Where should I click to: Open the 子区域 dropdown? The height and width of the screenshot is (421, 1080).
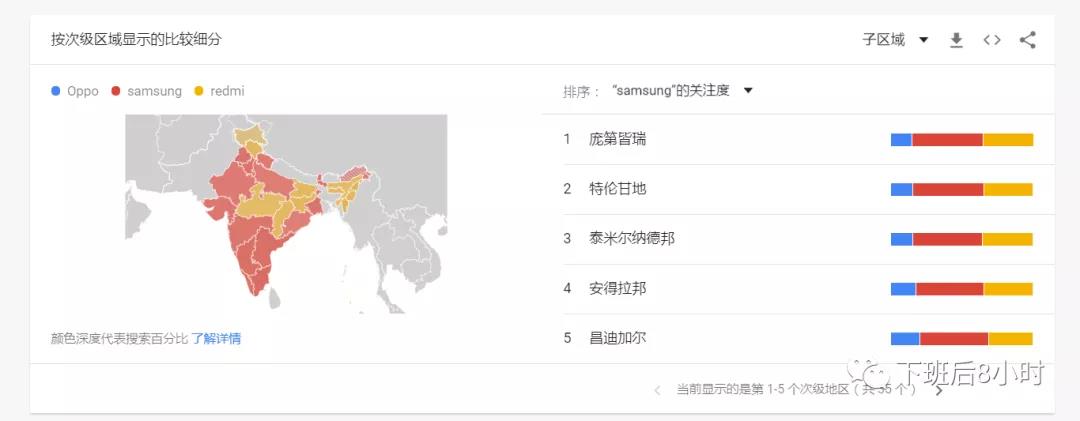click(895, 40)
